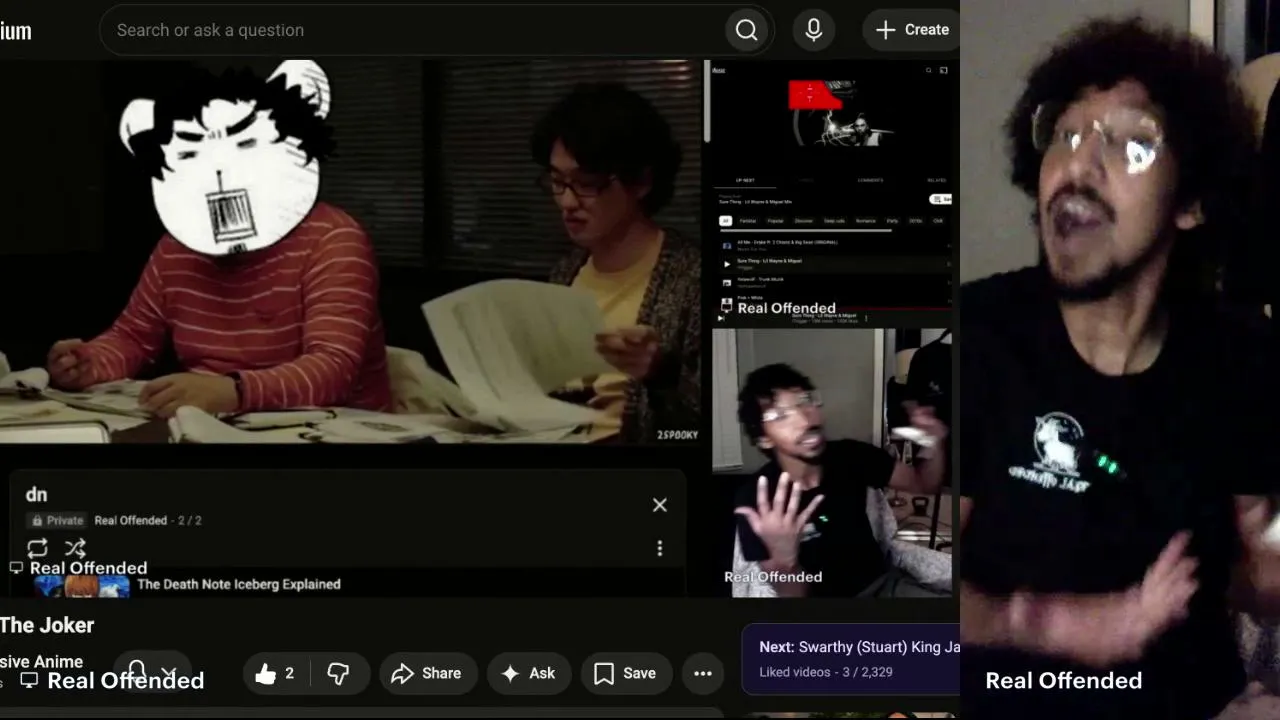The width and height of the screenshot is (1280, 720).
Task: Select the "Party" filter chip
Action: click(892, 221)
